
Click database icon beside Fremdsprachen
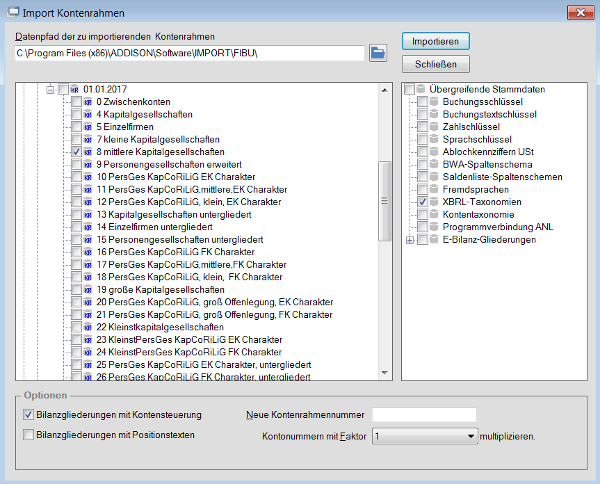point(434,189)
